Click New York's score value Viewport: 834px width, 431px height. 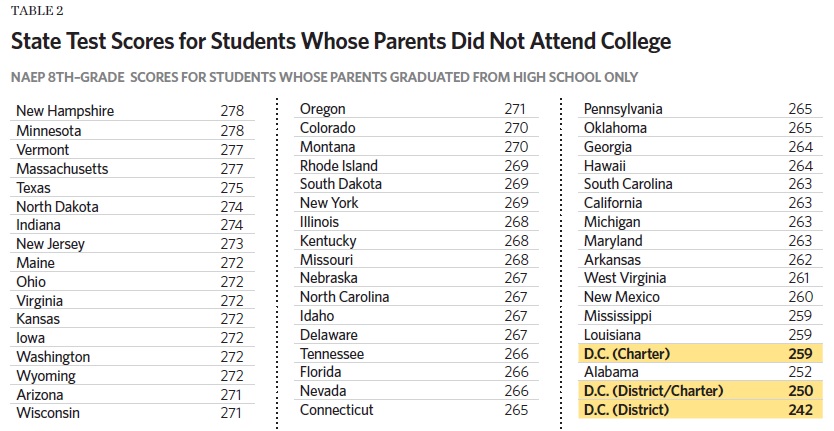click(x=516, y=203)
